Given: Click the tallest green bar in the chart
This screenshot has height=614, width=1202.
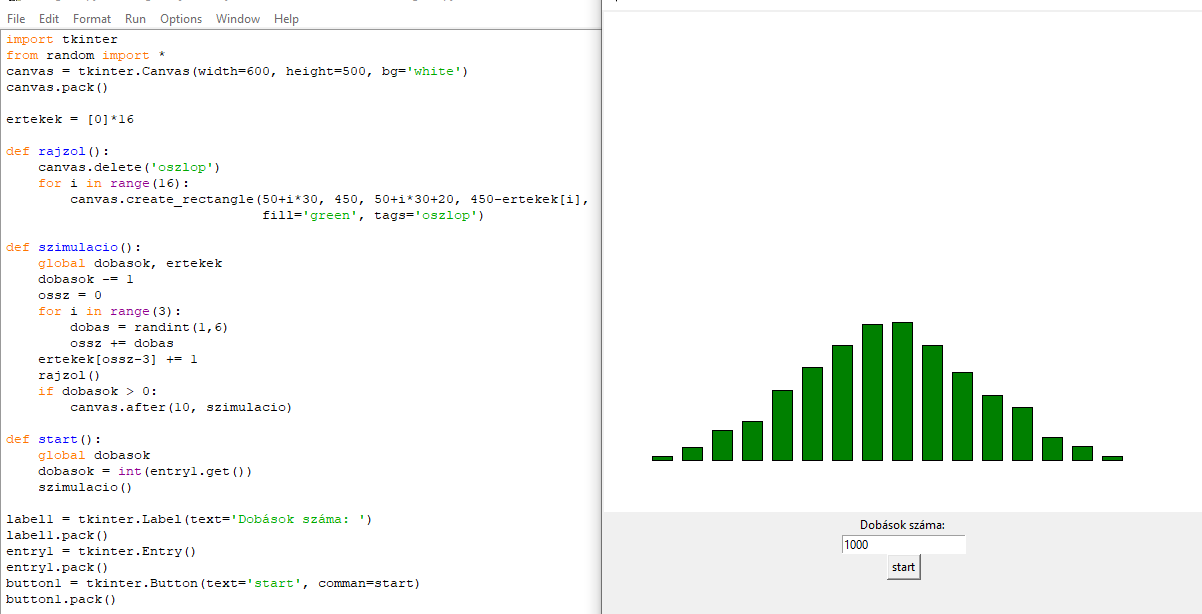Looking at the screenshot, I should point(903,391).
